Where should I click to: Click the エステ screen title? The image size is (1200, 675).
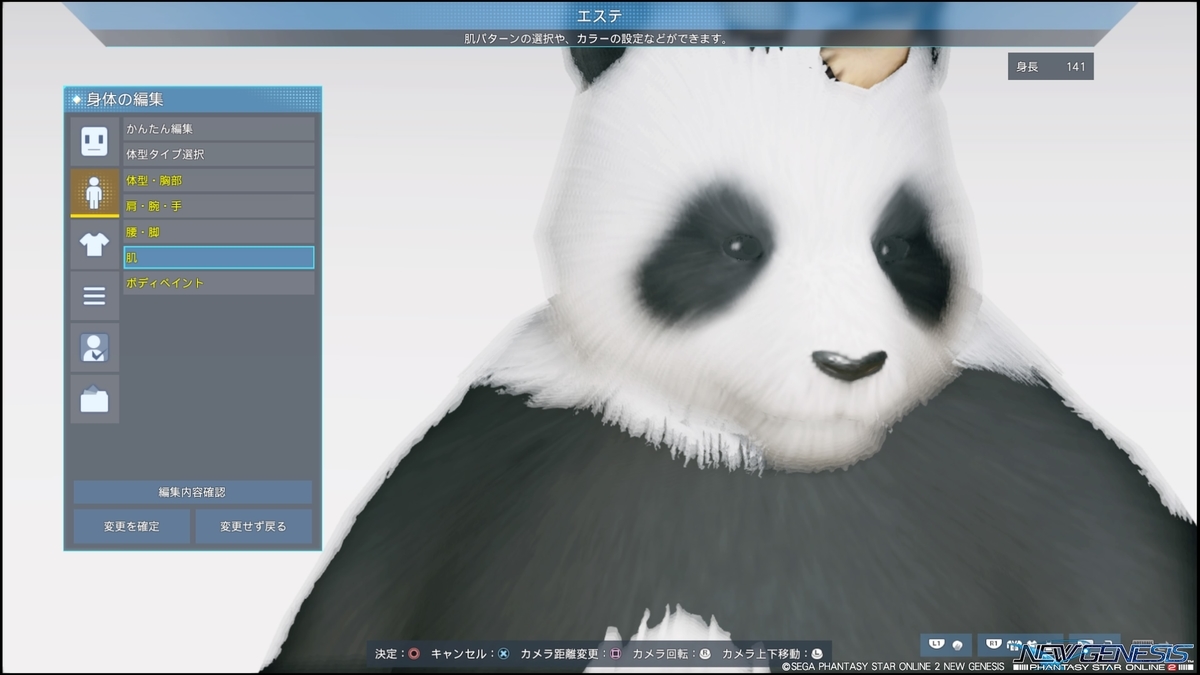tap(600, 15)
